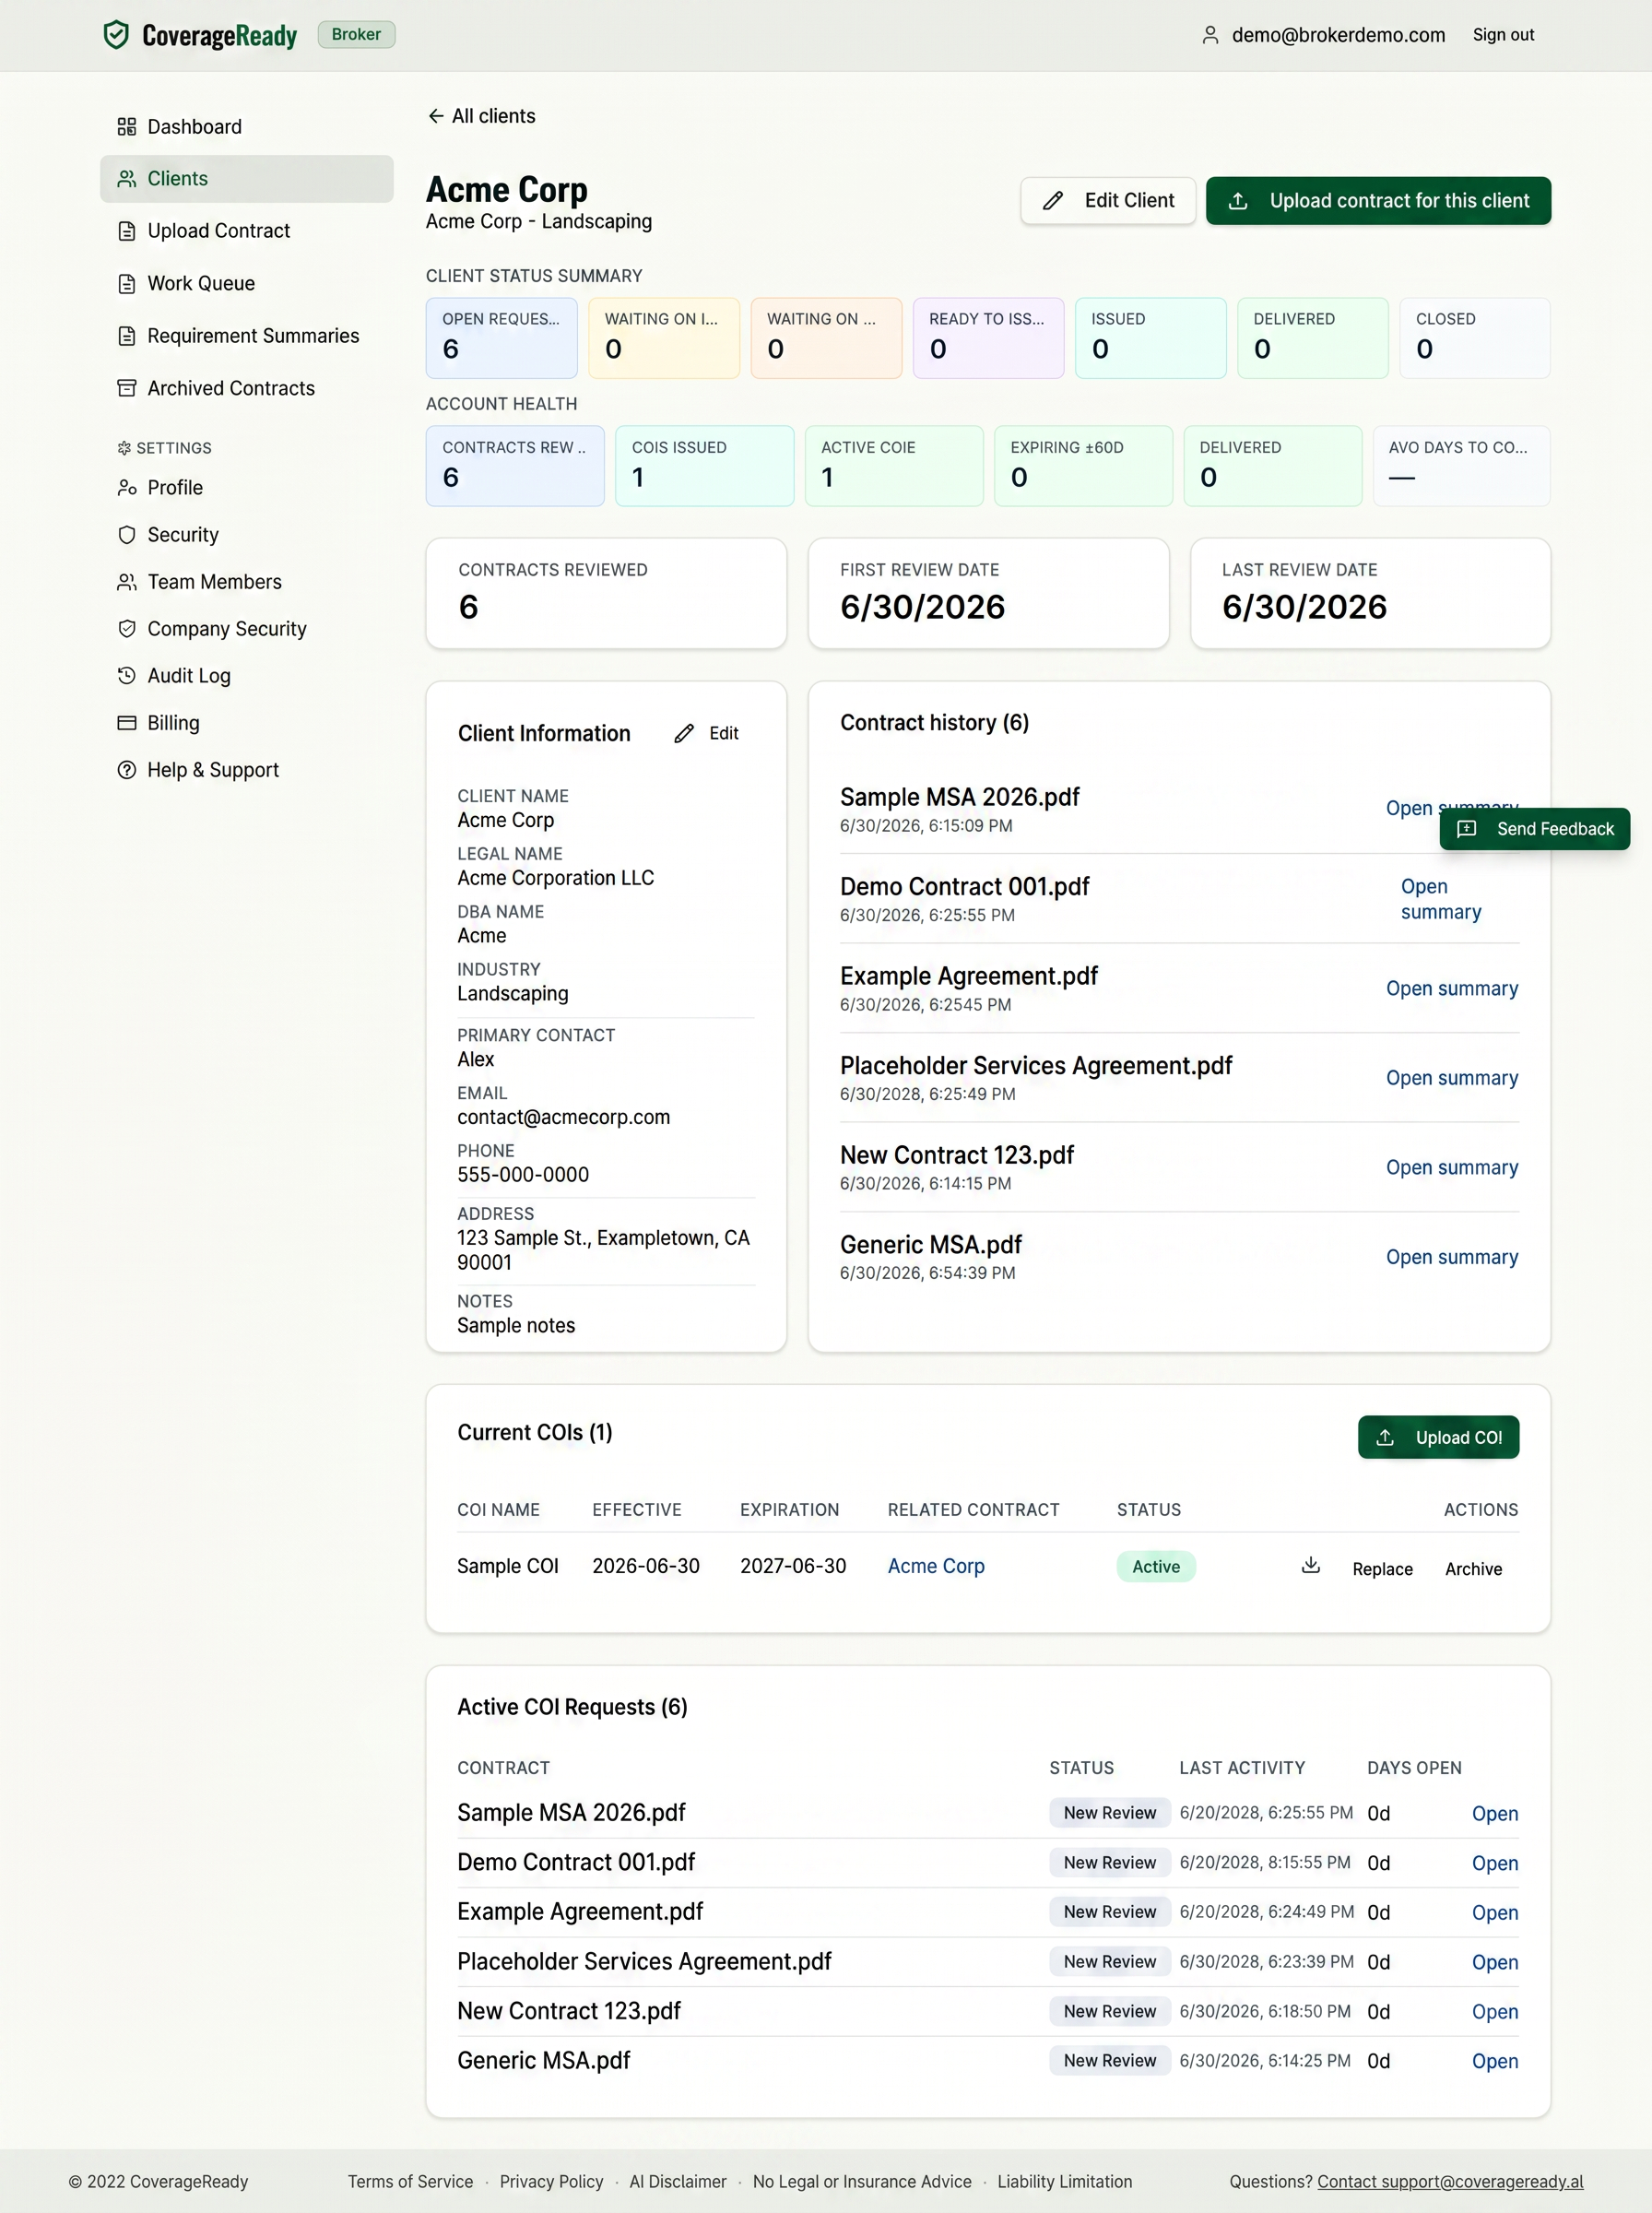1652x2213 pixels.
Task: Open Liability Limitation footer link
Action: click(x=1064, y=2182)
